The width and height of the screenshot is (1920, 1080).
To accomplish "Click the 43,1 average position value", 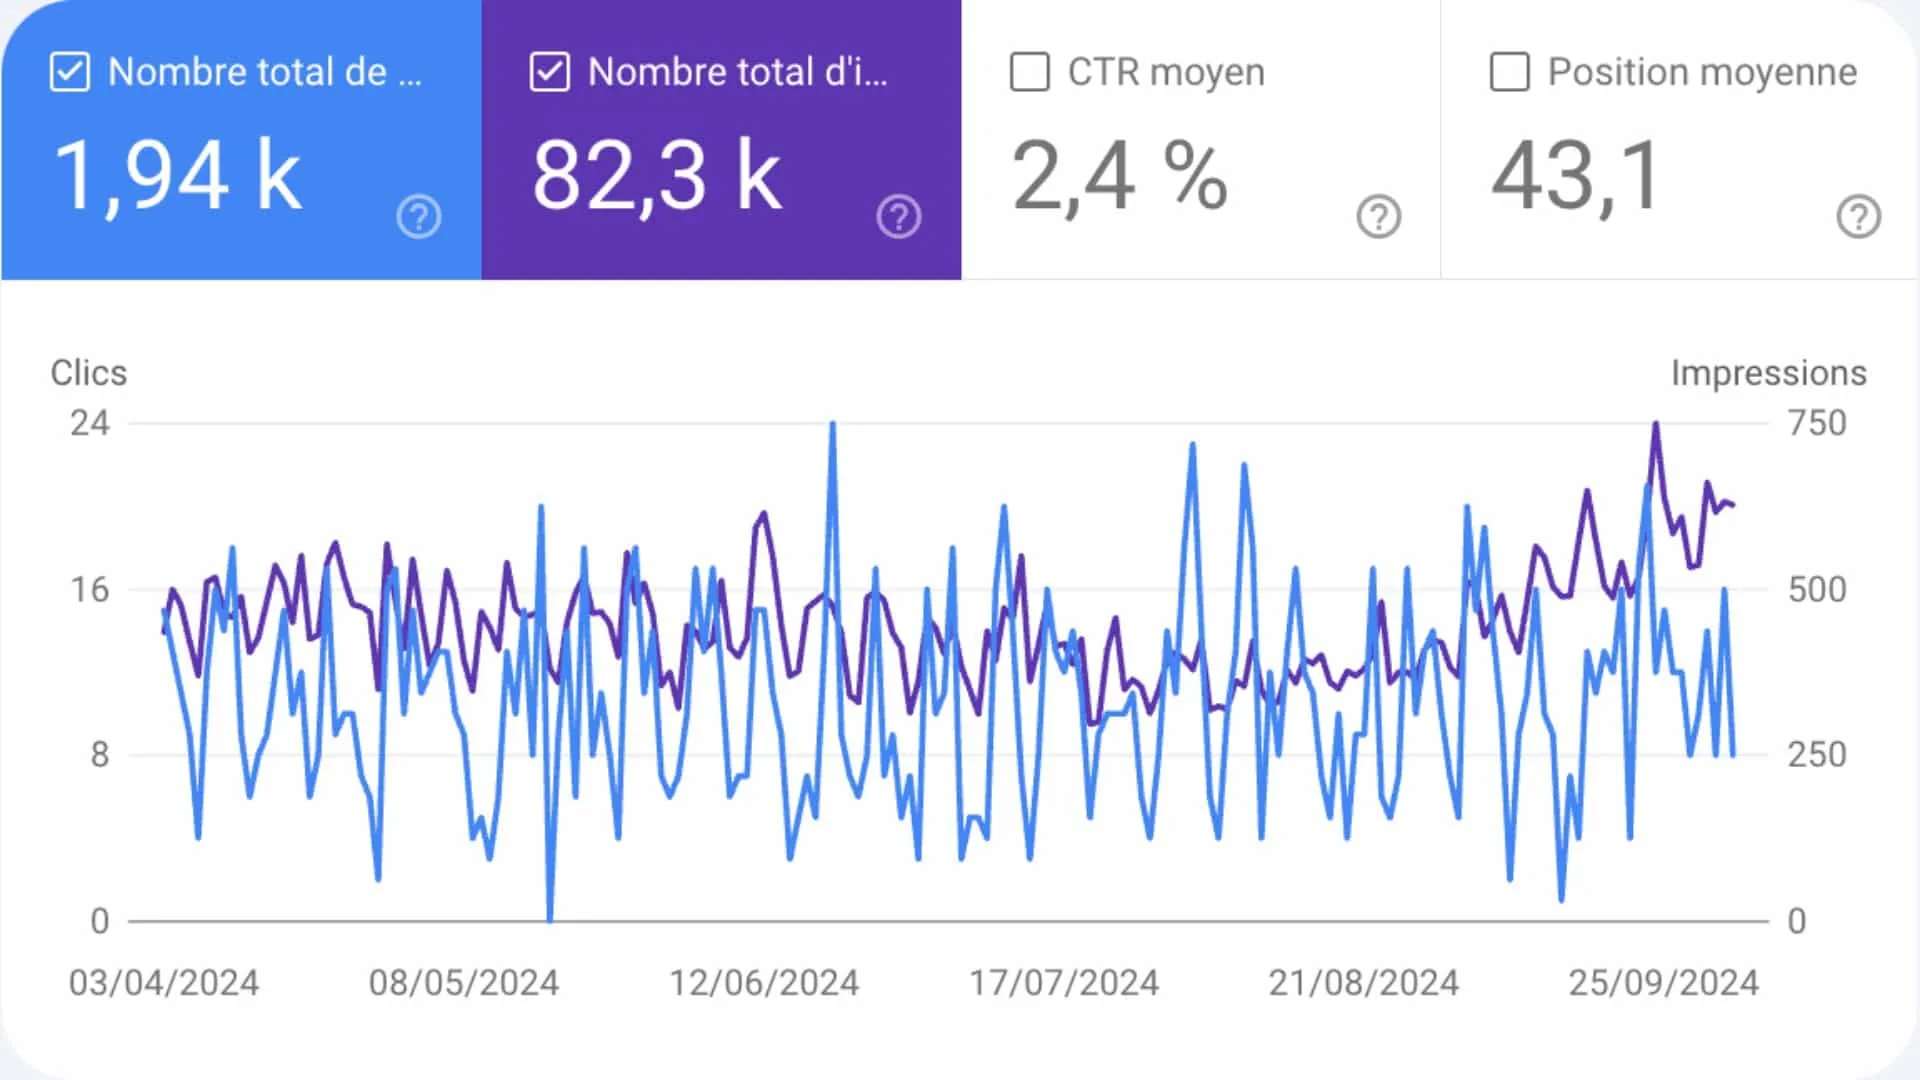I will (x=1576, y=176).
